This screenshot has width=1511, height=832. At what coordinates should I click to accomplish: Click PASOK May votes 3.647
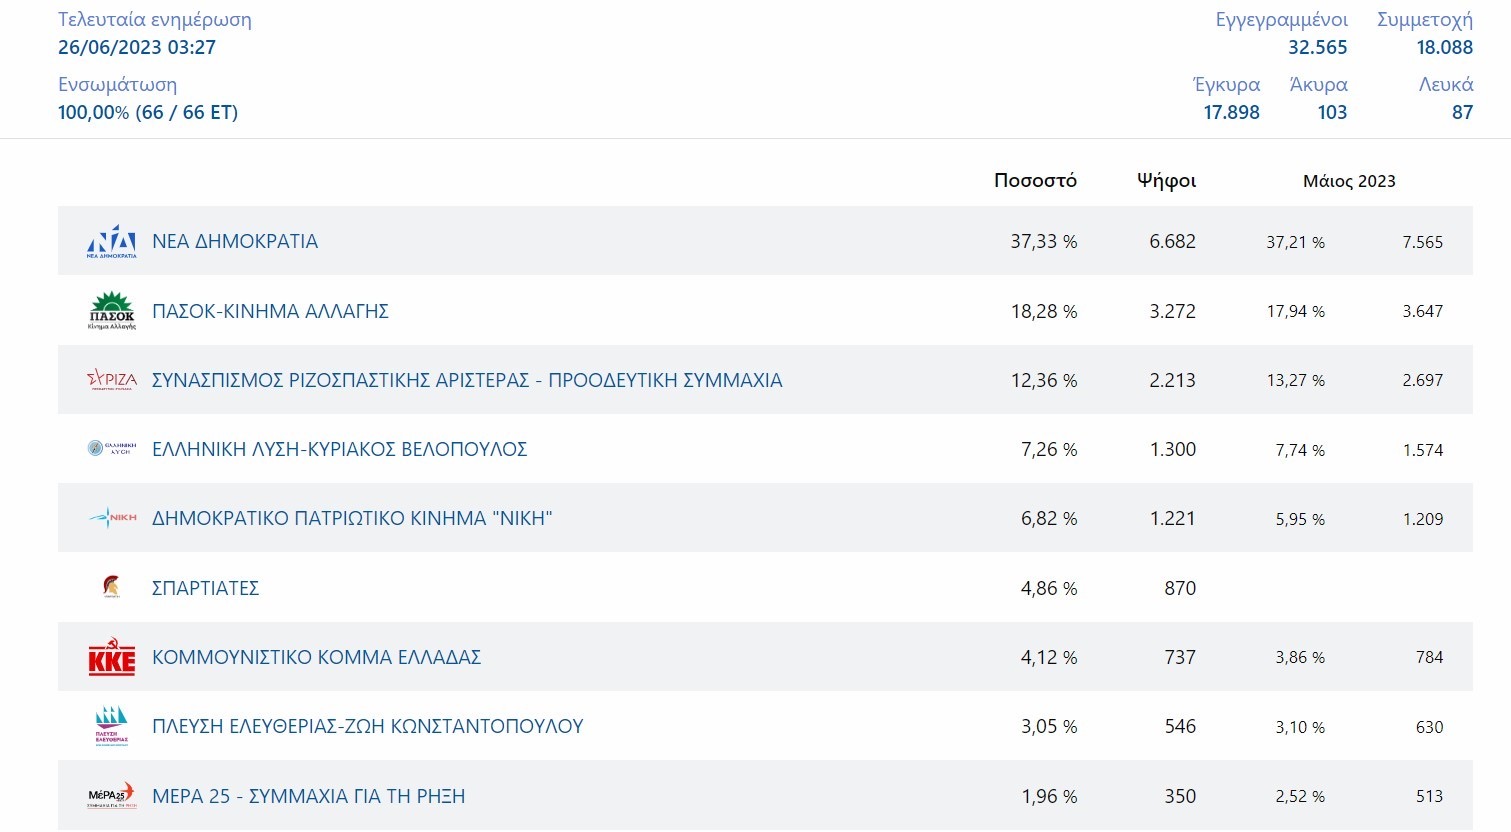pyautogui.click(x=1422, y=311)
